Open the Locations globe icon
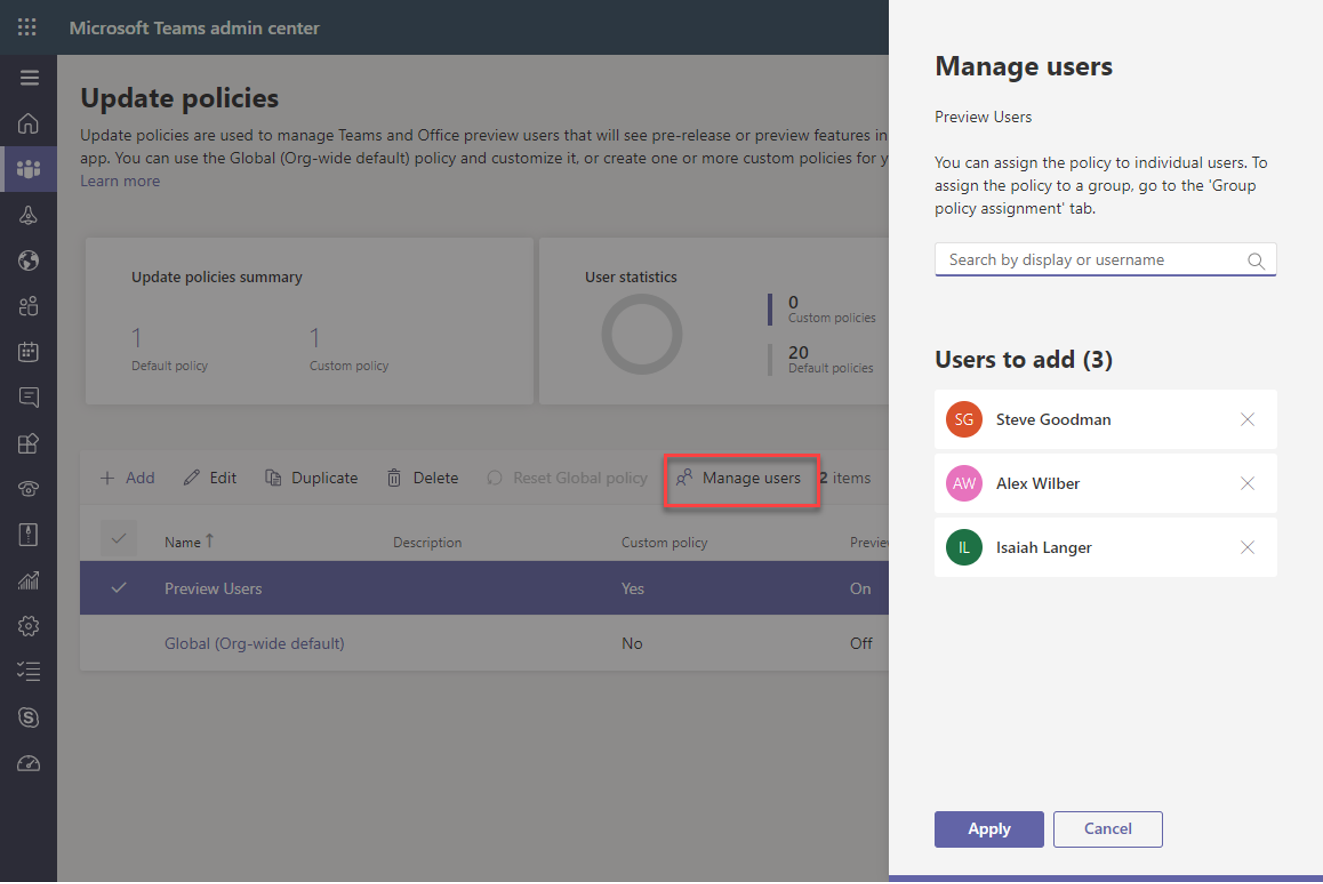Viewport: 1323px width, 884px height. click(x=29, y=261)
